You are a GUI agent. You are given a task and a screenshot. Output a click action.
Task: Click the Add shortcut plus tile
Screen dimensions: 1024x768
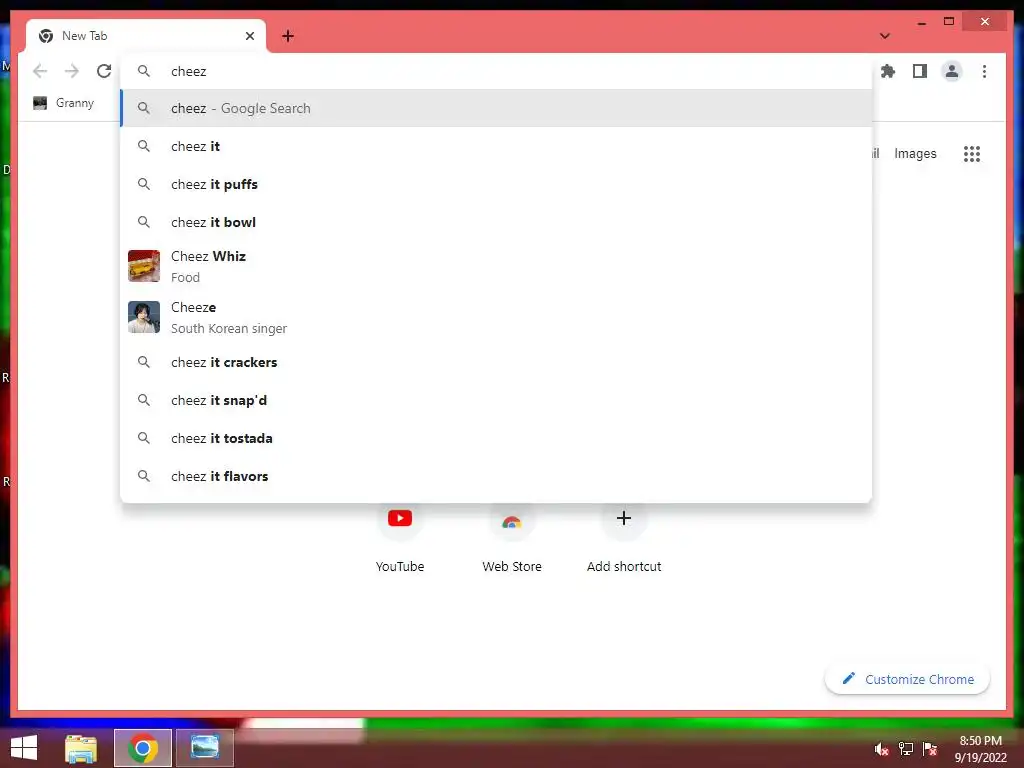pos(624,538)
